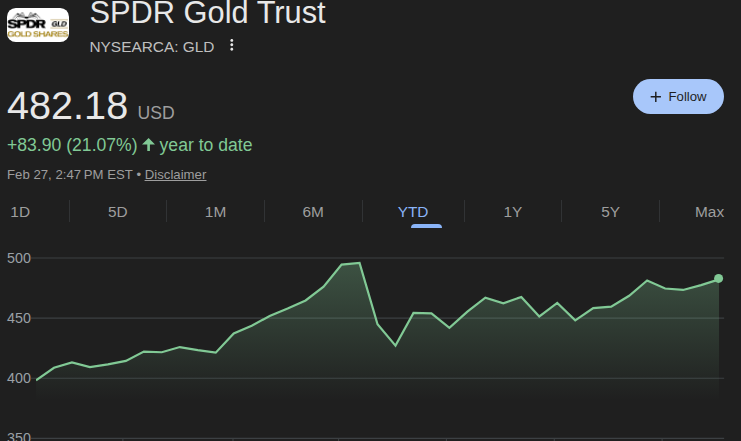This screenshot has height=441, width=741.
Task: Click the SPDR Gold Shares logo
Action: pyautogui.click(x=38, y=25)
